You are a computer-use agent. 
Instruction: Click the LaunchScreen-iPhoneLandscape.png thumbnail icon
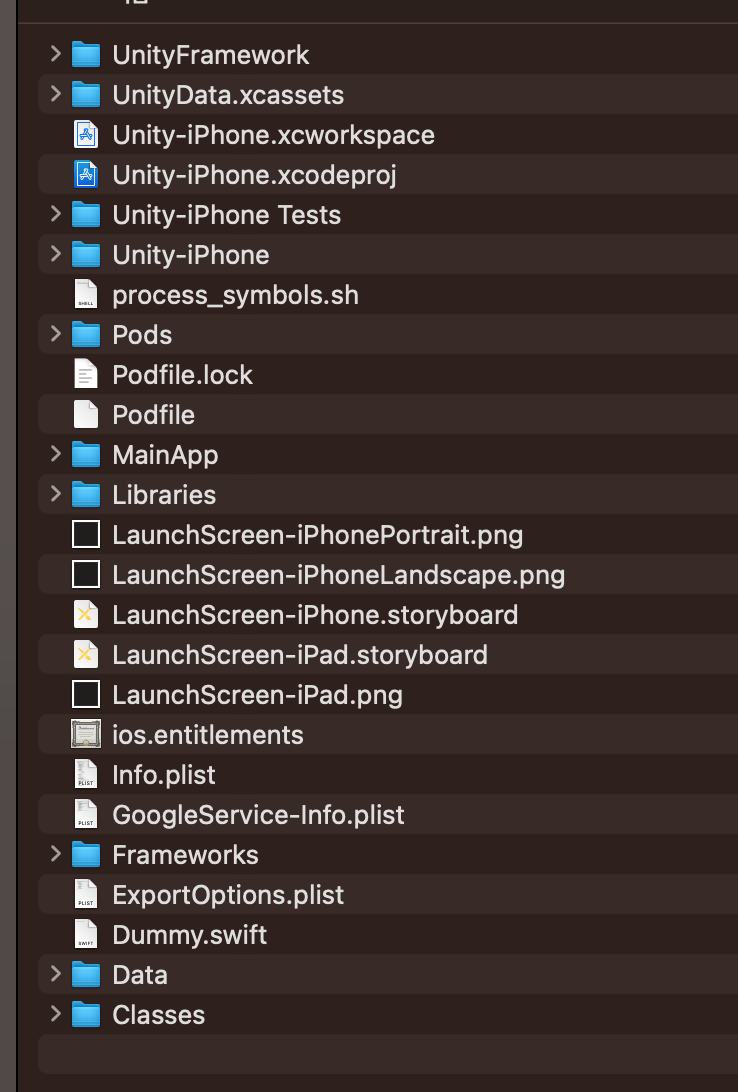(86, 575)
